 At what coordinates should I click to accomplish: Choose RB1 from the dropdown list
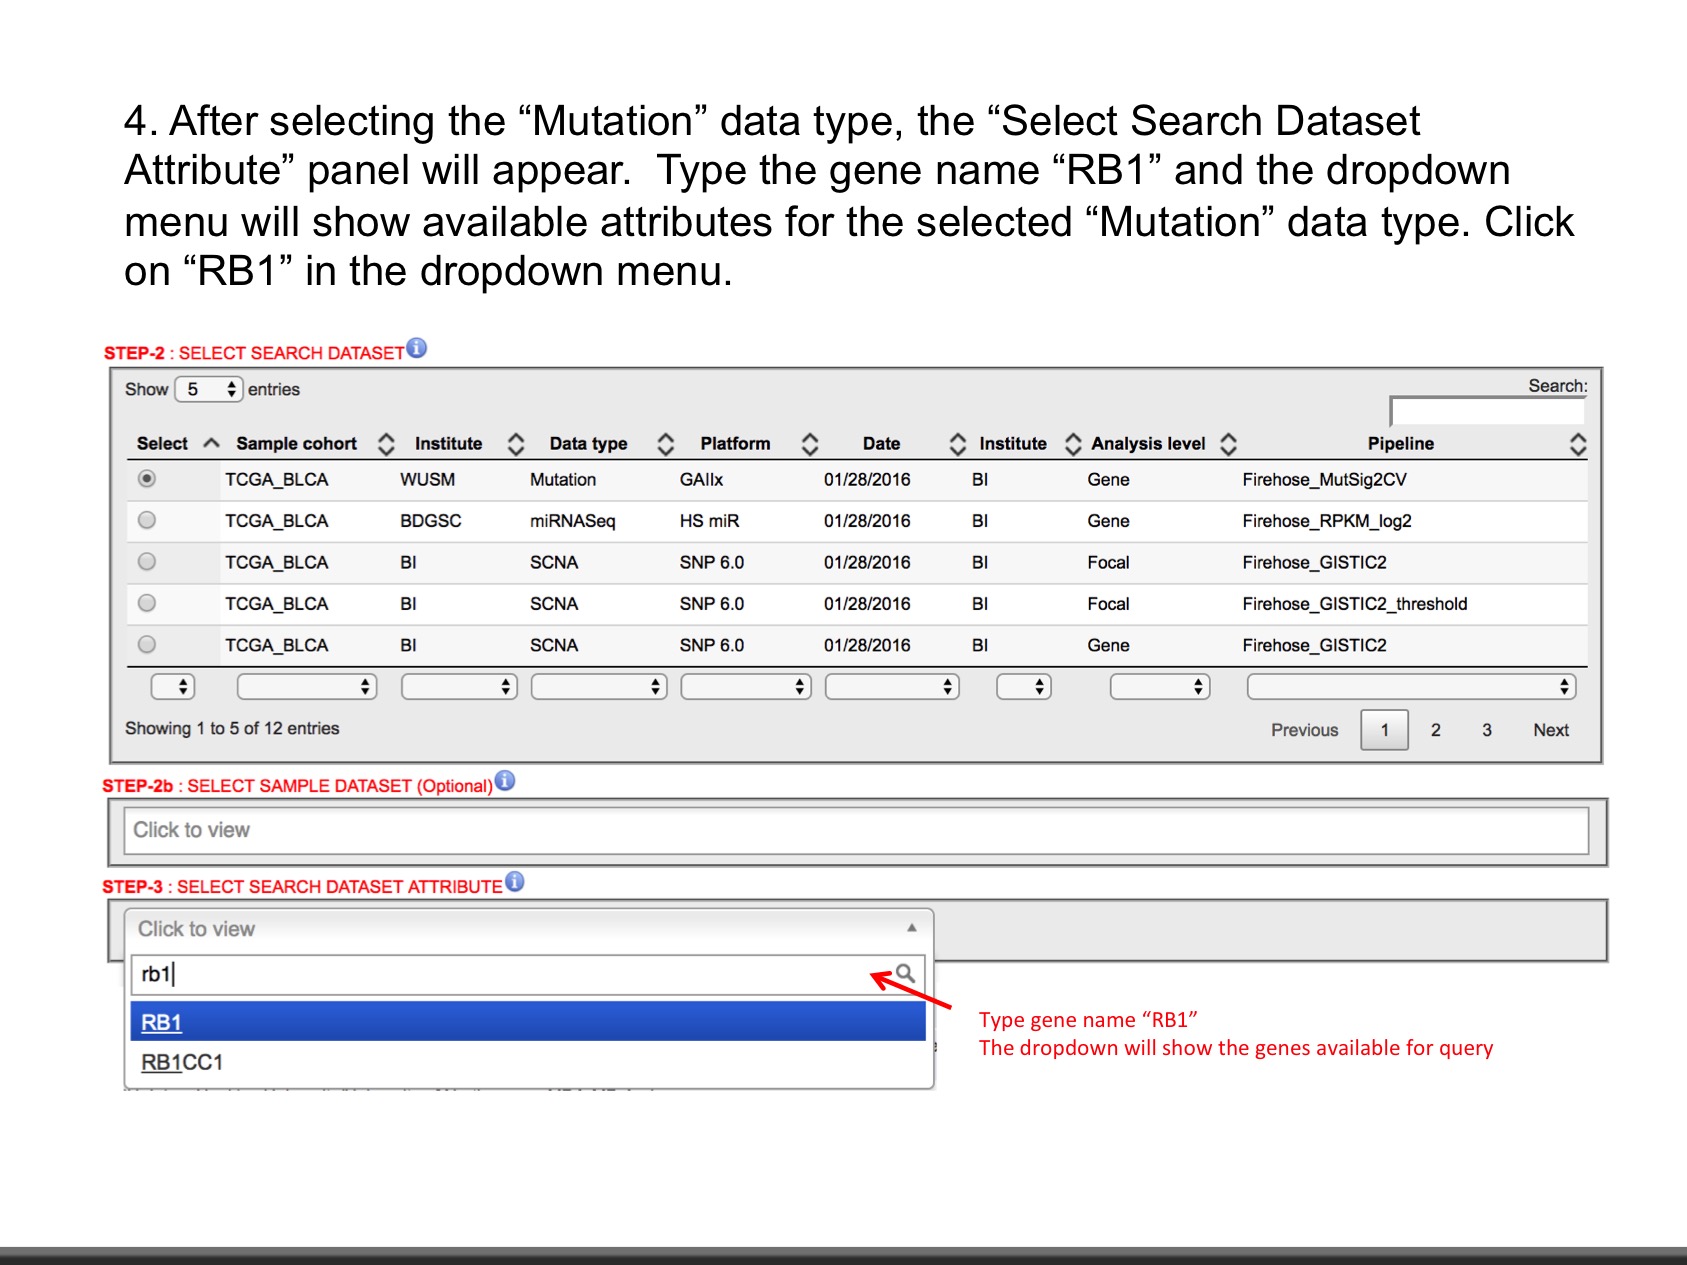point(162,1022)
